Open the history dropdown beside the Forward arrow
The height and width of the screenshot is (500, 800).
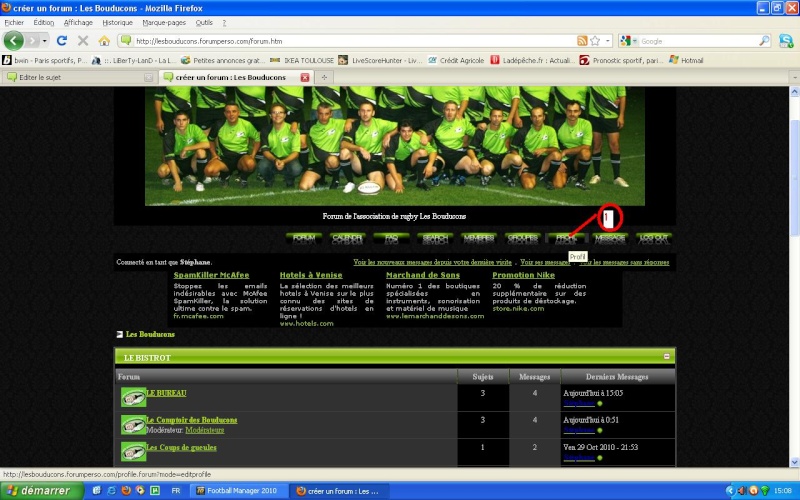[45, 41]
